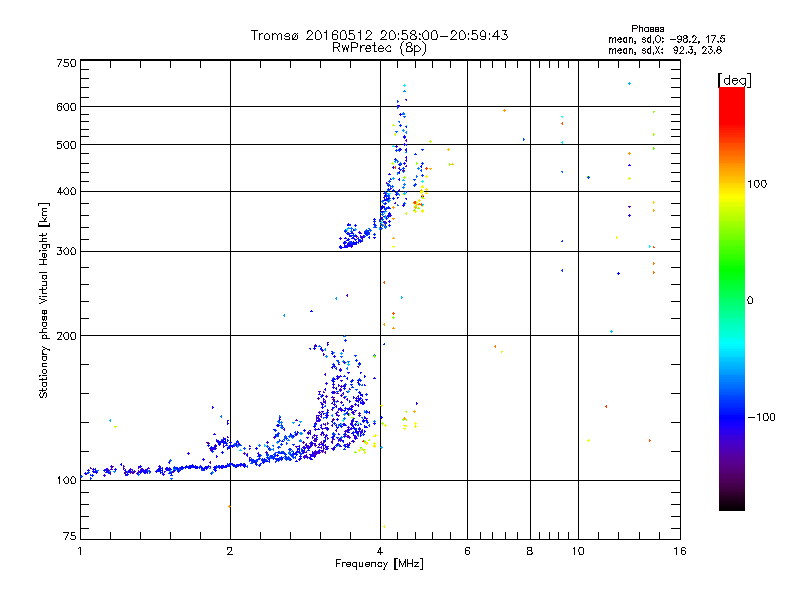Screen dimensions: 800x600
Task: Click the x-axis tick label '1'
Action: pyautogui.click(x=80, y=551)
